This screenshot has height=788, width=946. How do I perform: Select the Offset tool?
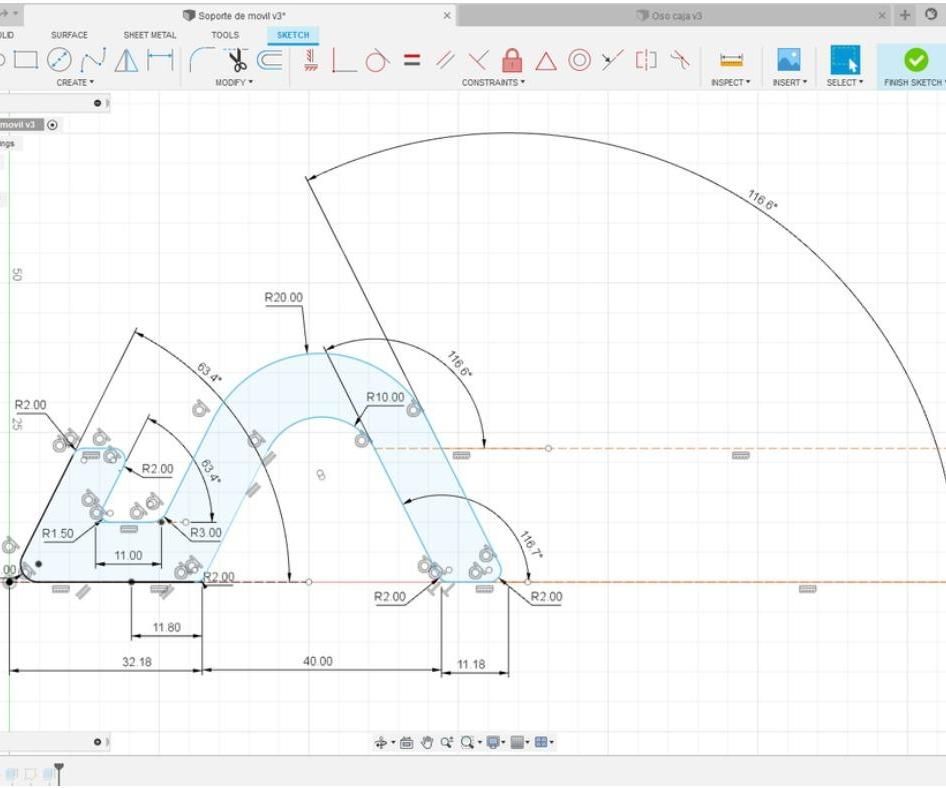point(270,60)
